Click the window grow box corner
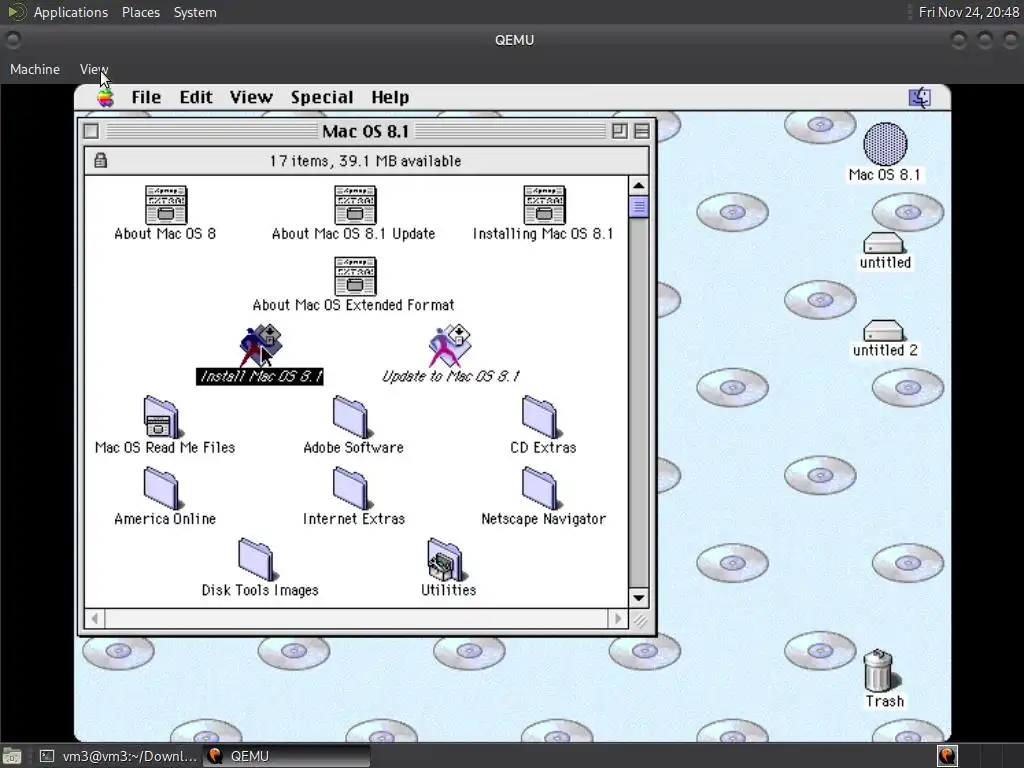 [x=640, y=620]
